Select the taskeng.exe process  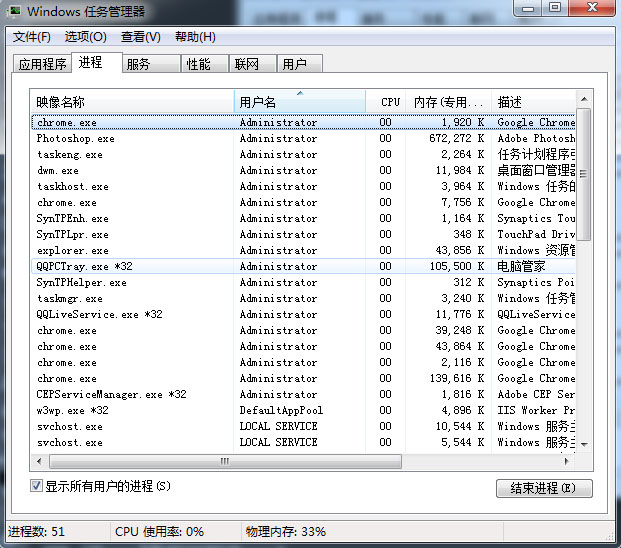click(x=303, y=154)
